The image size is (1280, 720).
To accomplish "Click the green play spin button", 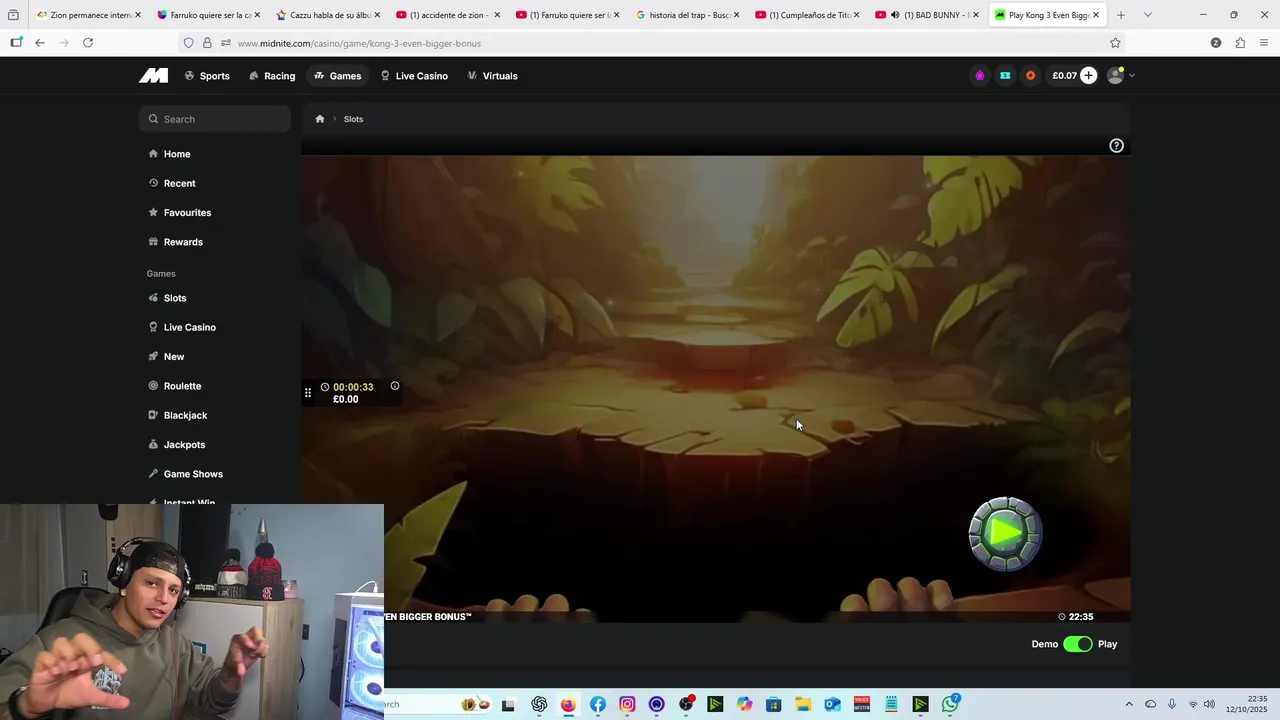I will coord(1005,534).
